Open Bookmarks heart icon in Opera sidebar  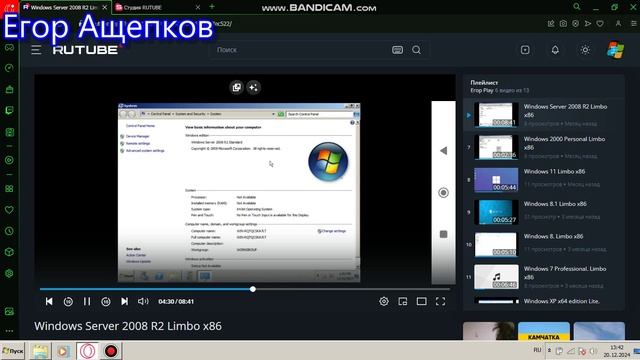tap(9, 210)
